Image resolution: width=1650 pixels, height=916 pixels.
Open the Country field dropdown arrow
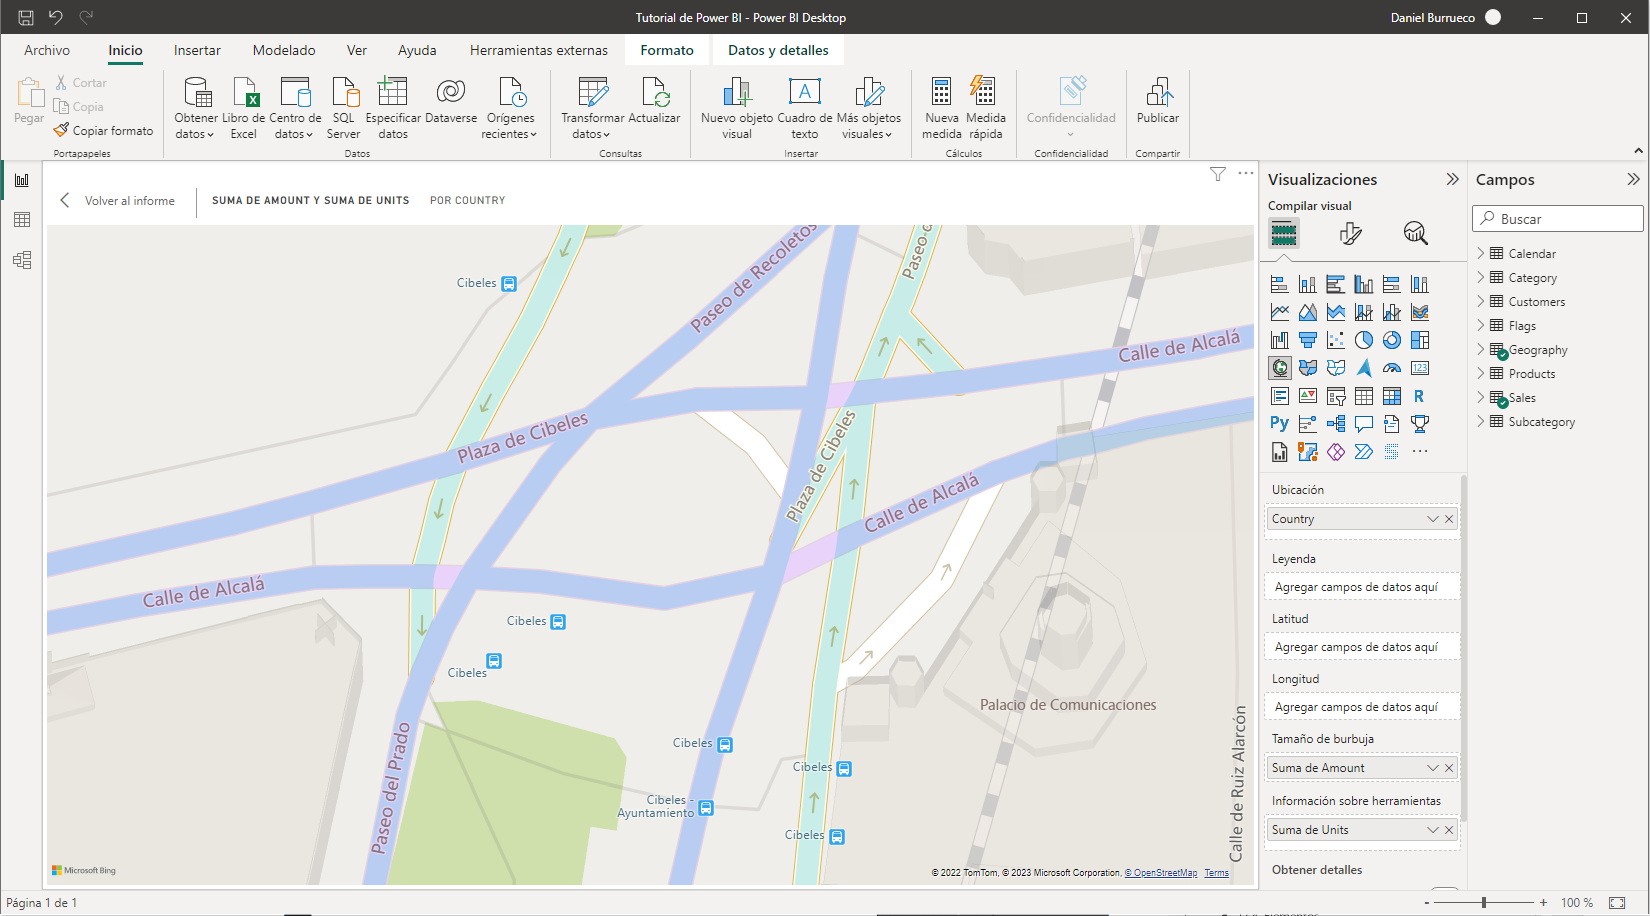click(1432, 519)
